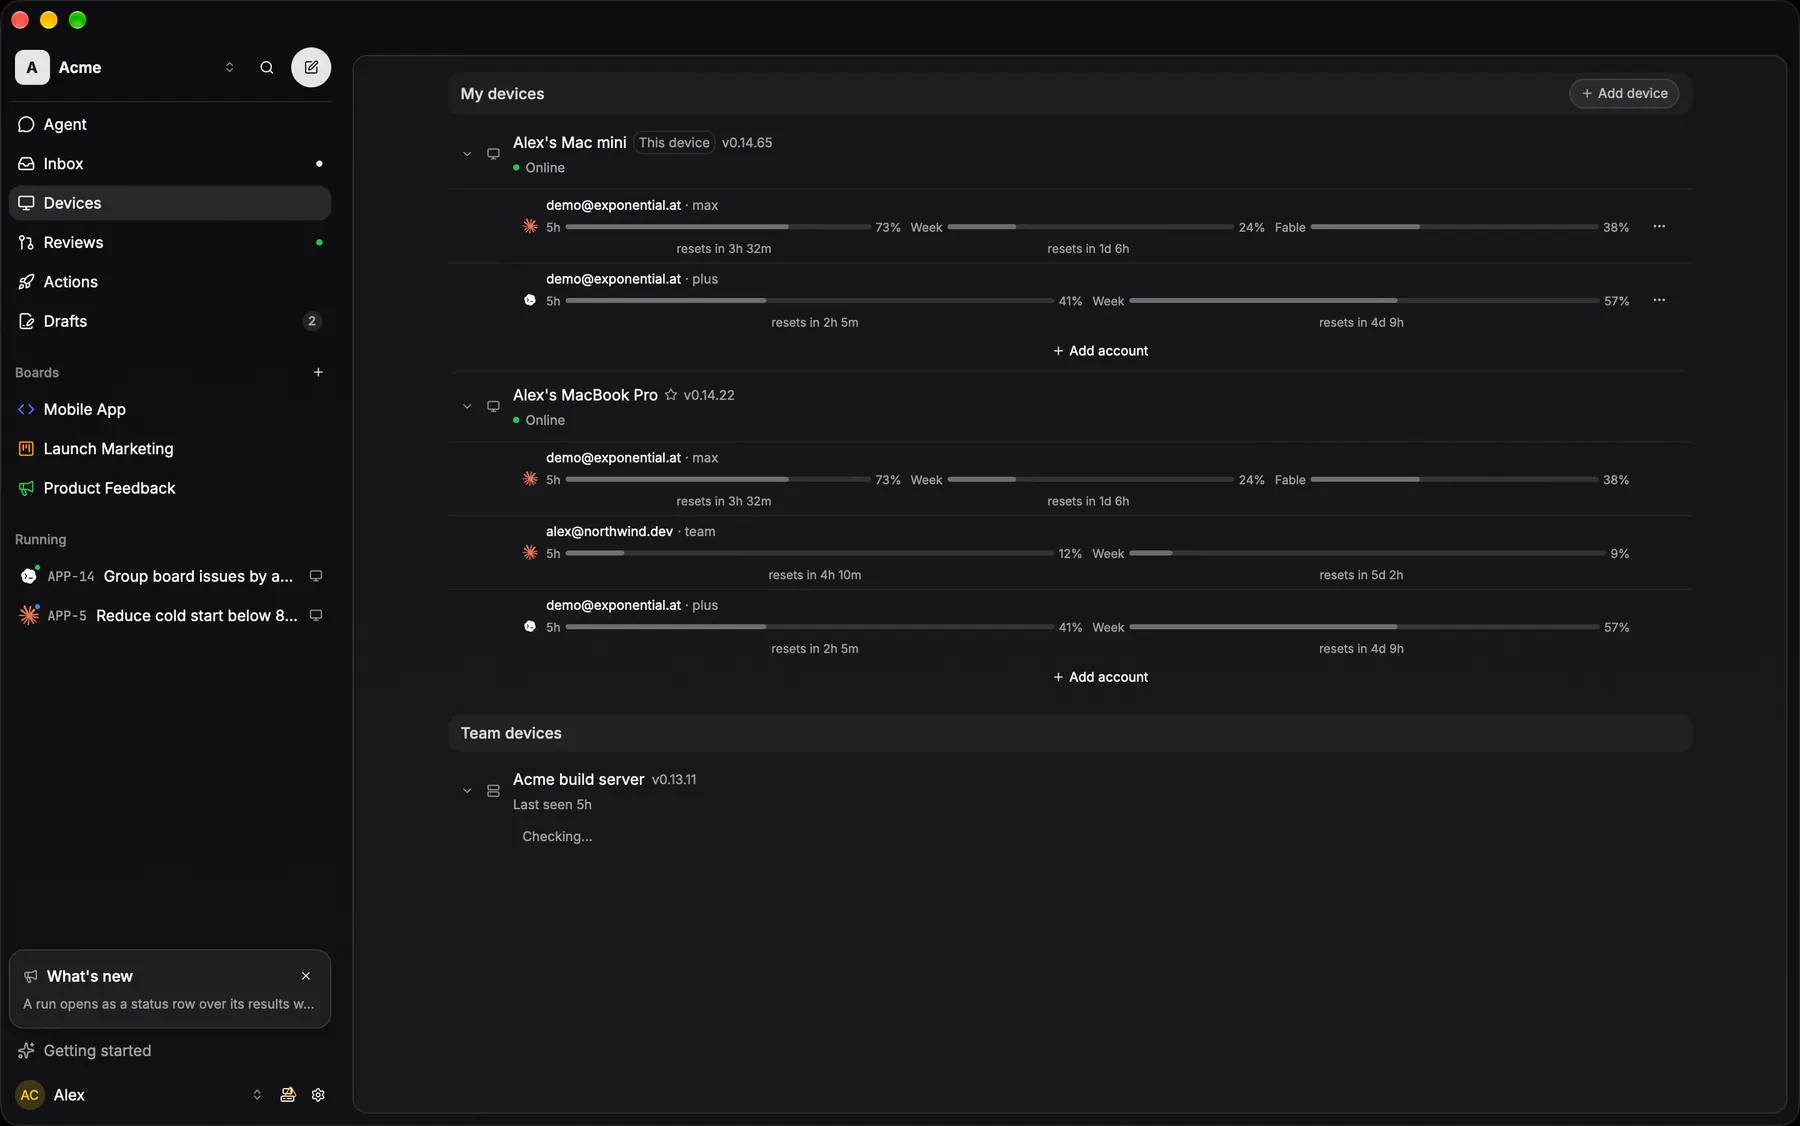1800x1126 pixels.
Task: Click Mac mini max 5h usage bar
Action: click(x=718, y=227)
